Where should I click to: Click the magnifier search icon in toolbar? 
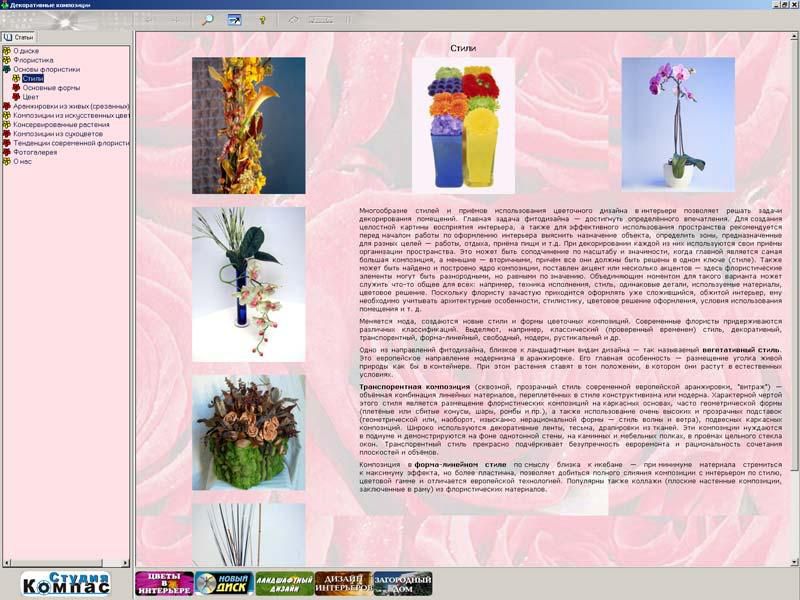pos(207,19)
